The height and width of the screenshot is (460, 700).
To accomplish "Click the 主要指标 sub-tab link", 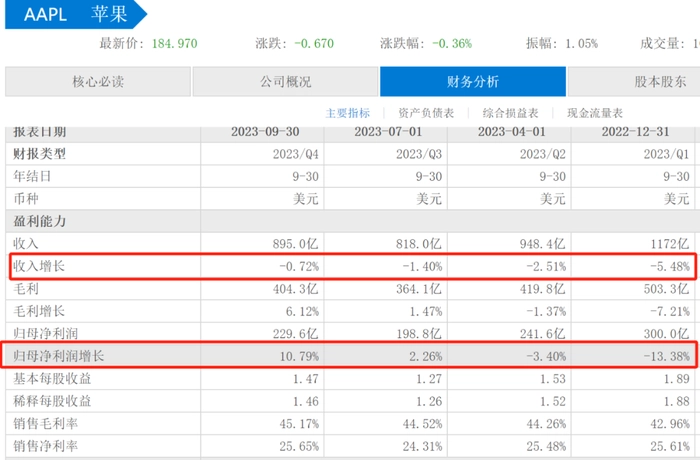I will tap(347, 113).
